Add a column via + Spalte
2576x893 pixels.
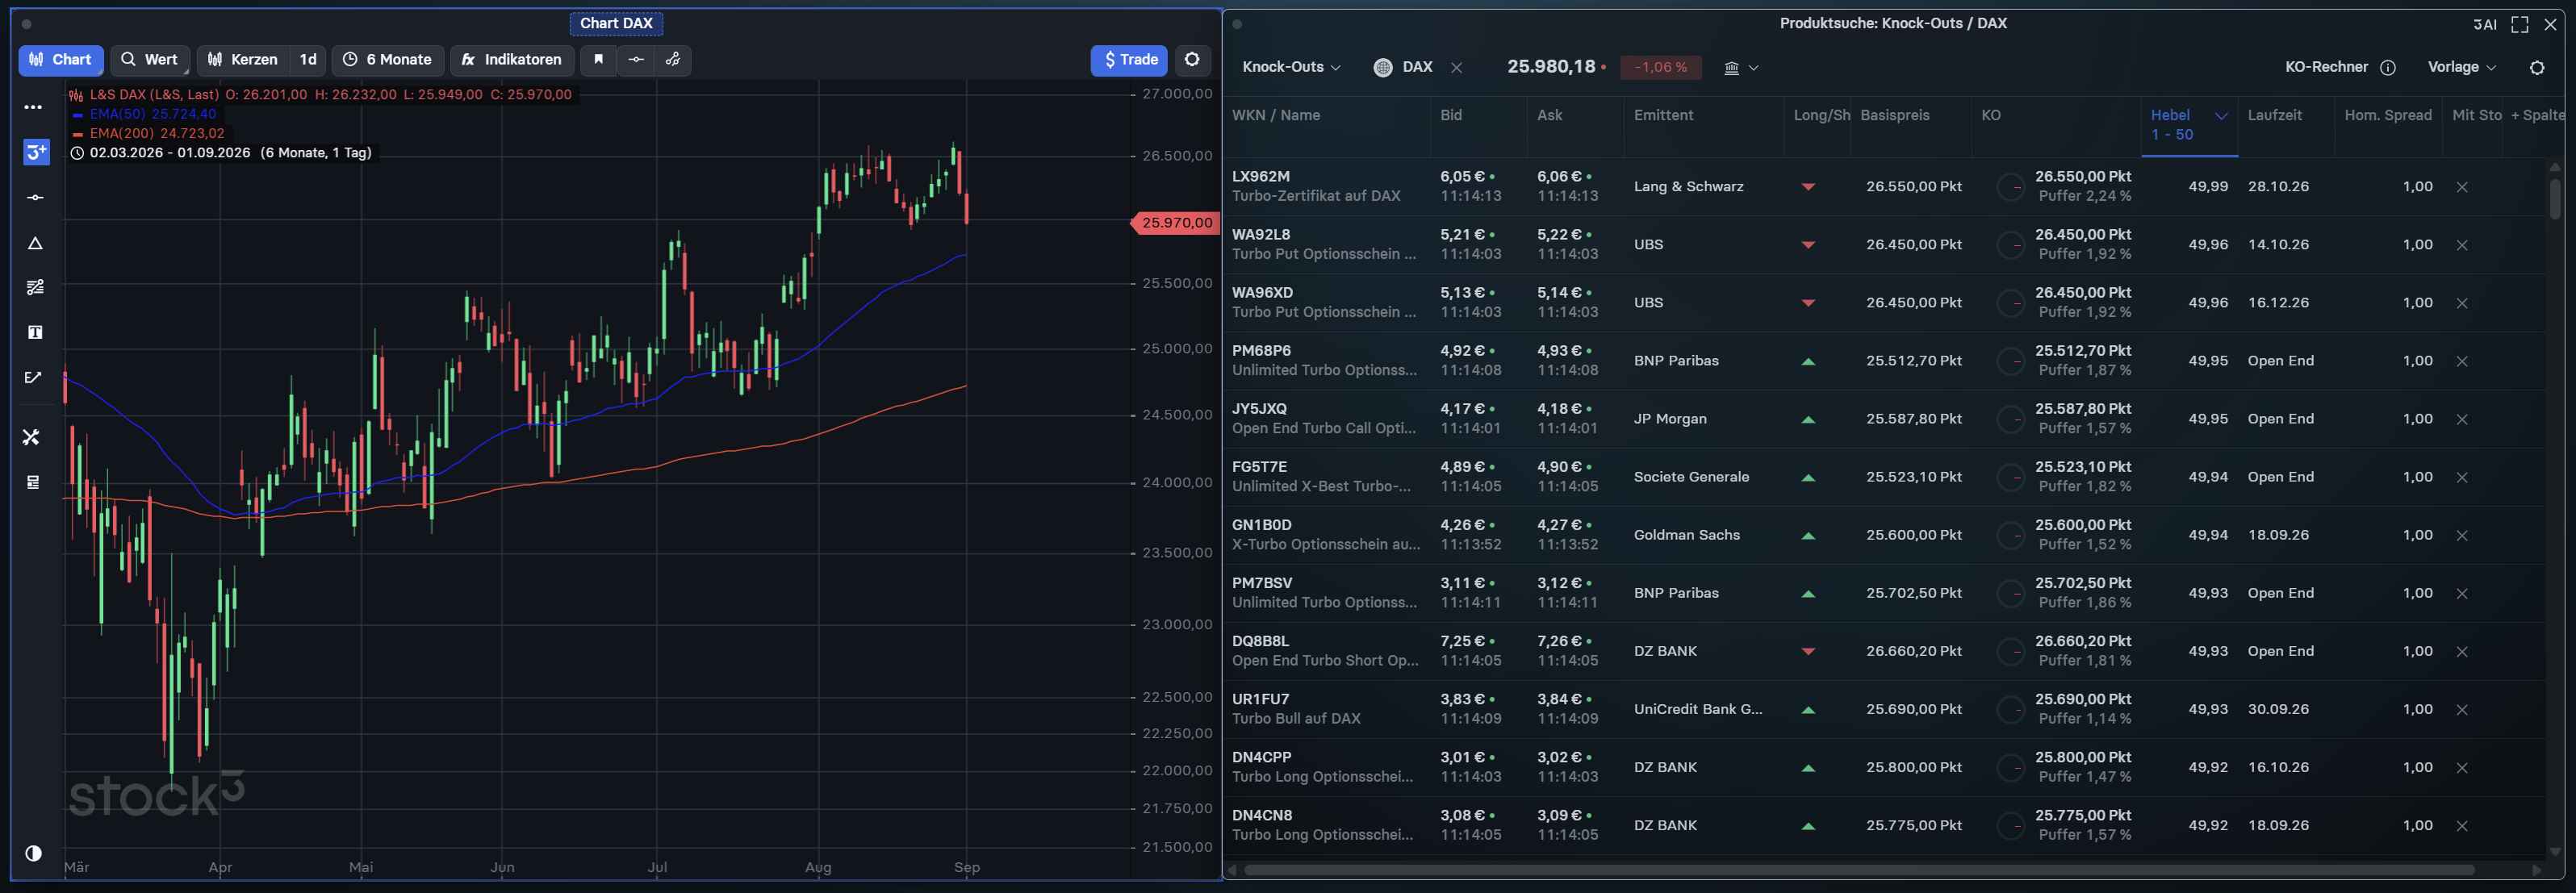point(2537,115)
